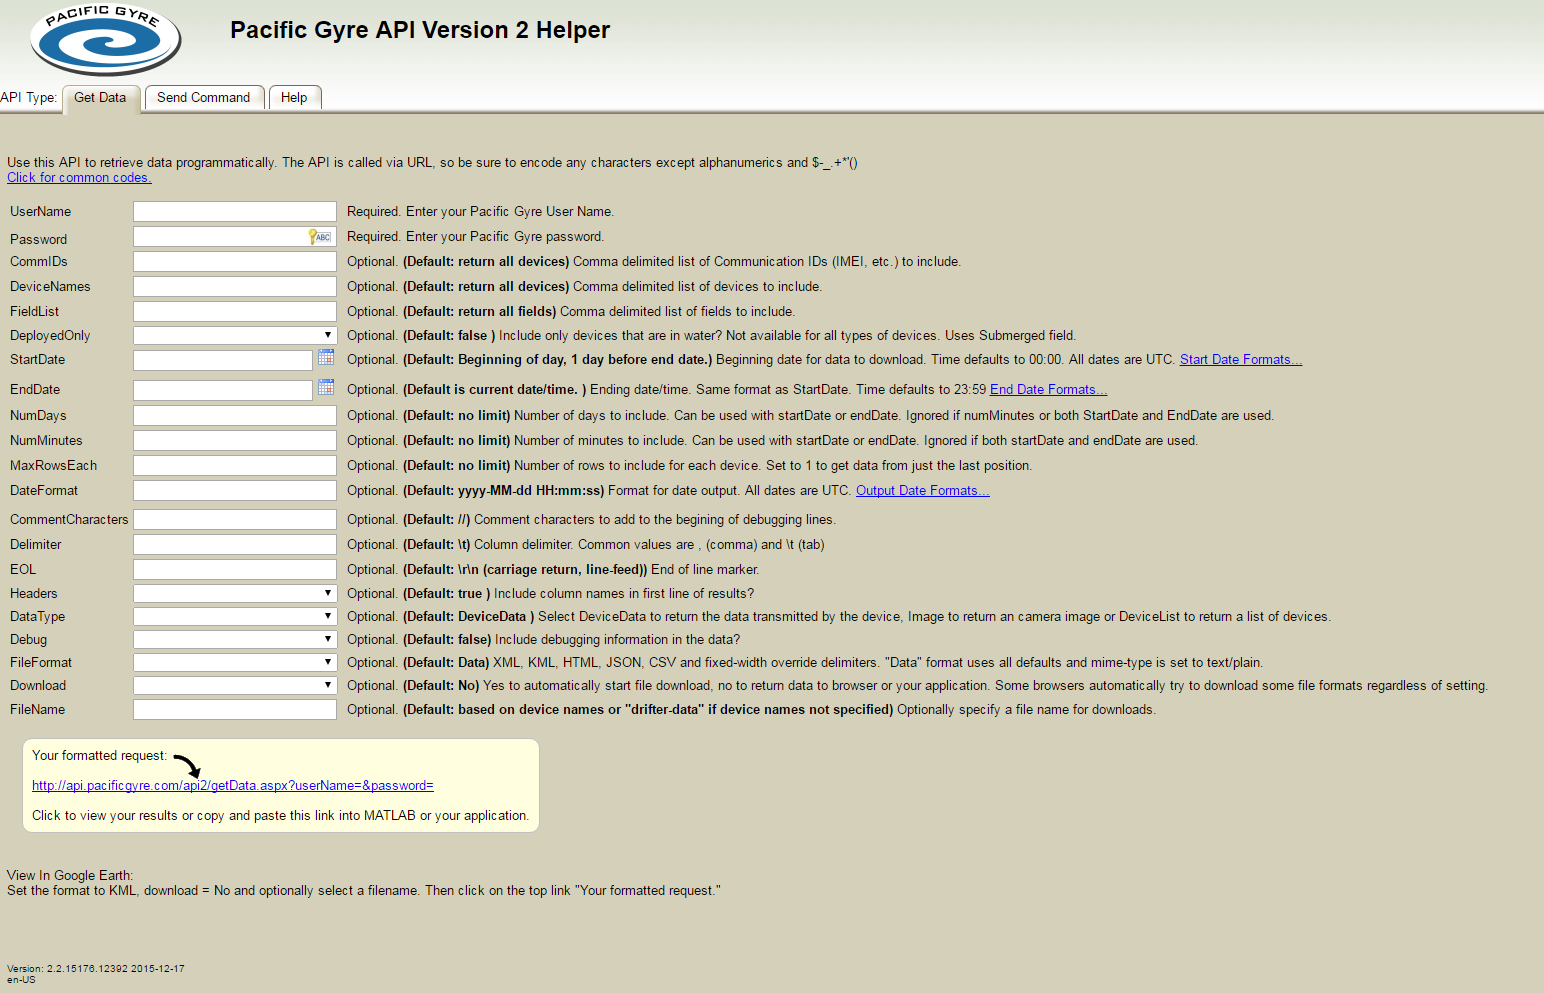Expand the Debug dropdown
Viewport: 1544px width, 993px height.
235,639
